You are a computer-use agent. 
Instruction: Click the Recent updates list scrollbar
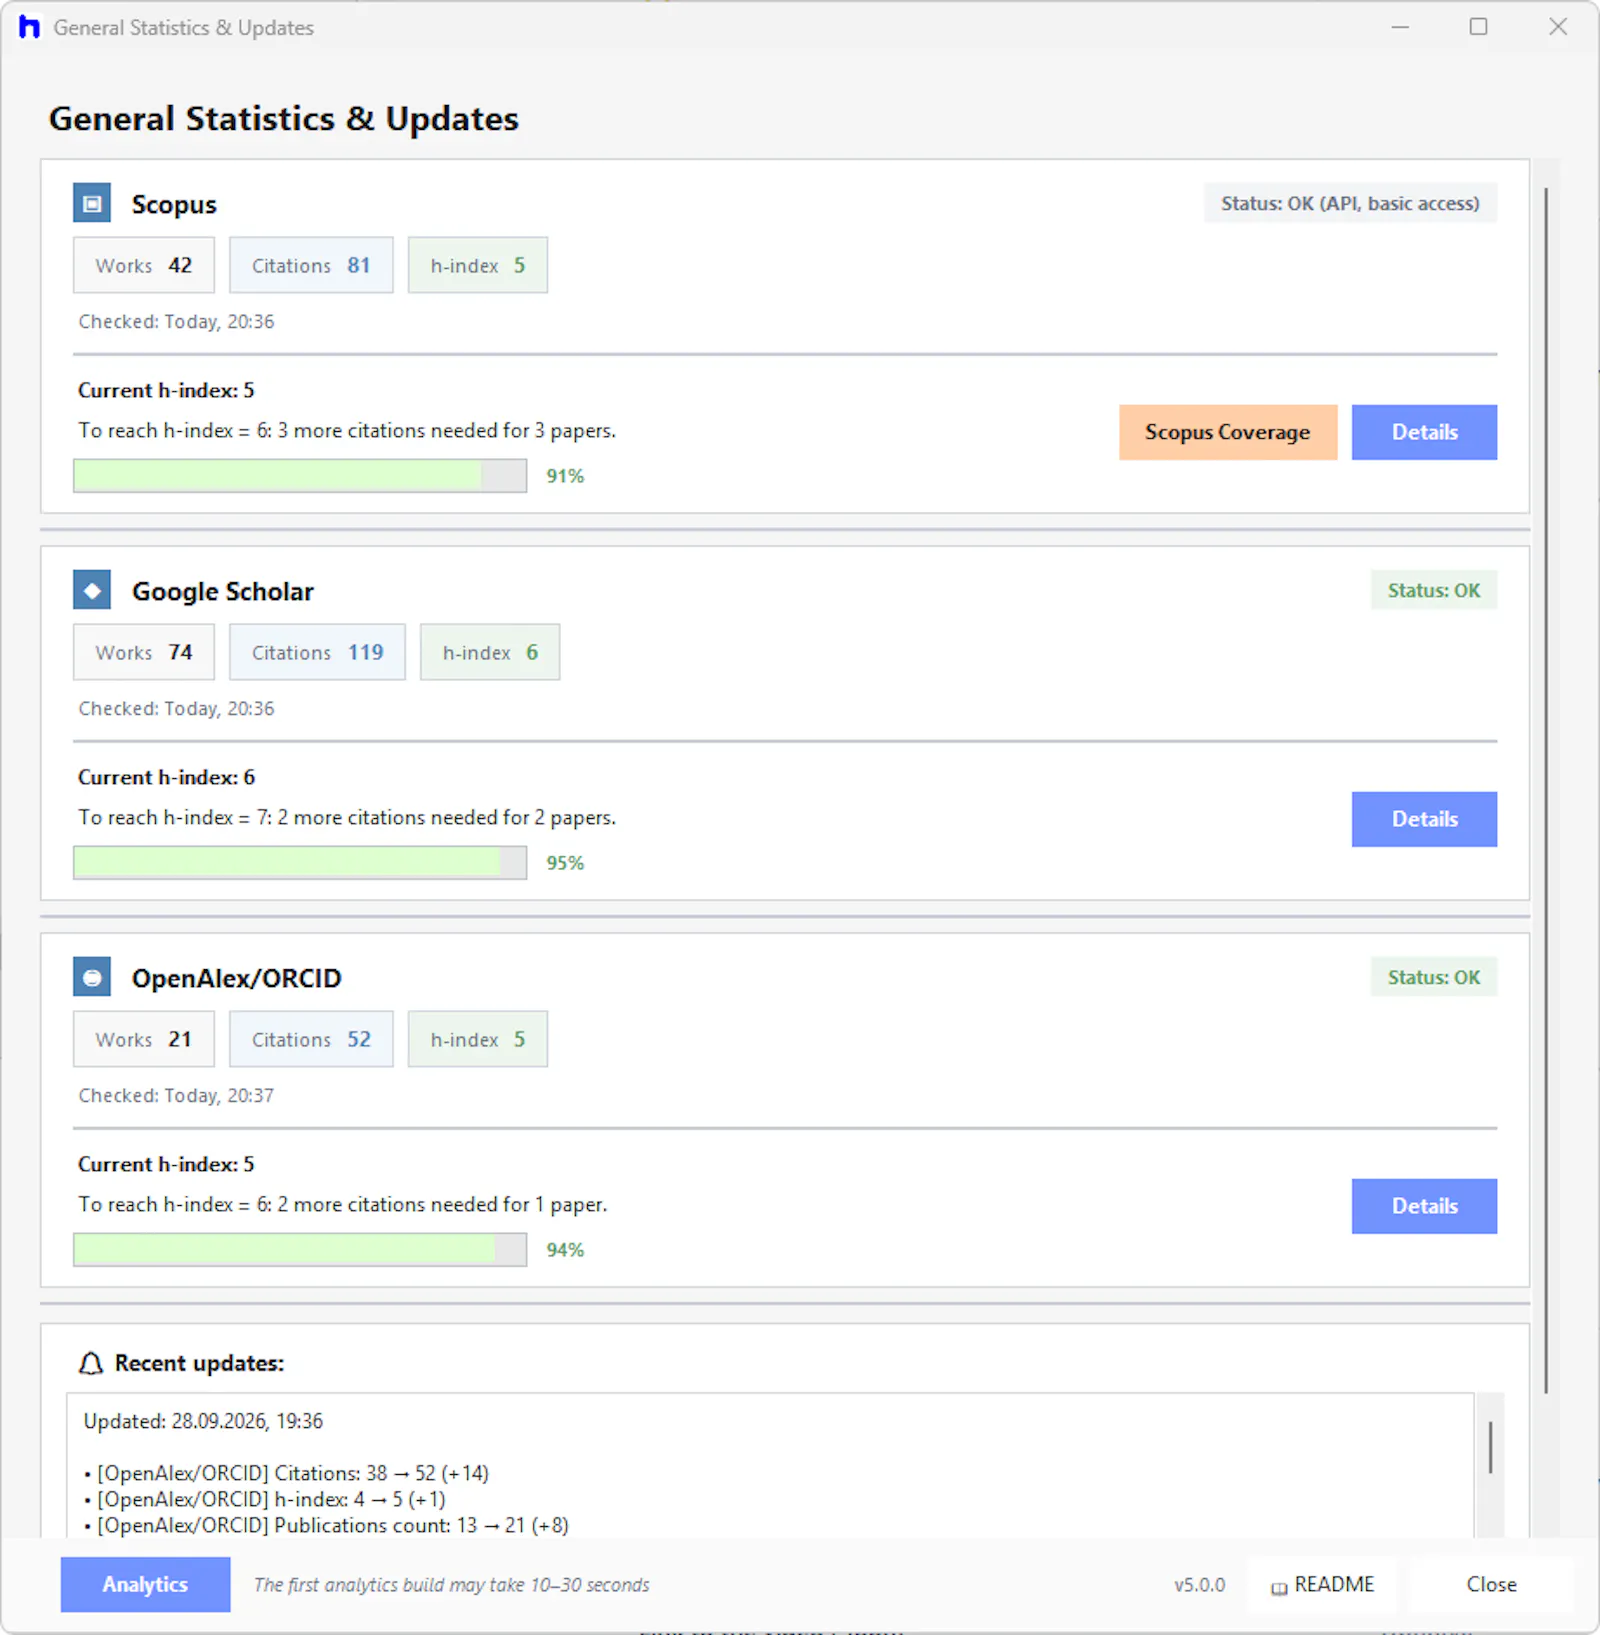pyautogui.click(x=1490, y=1447)
